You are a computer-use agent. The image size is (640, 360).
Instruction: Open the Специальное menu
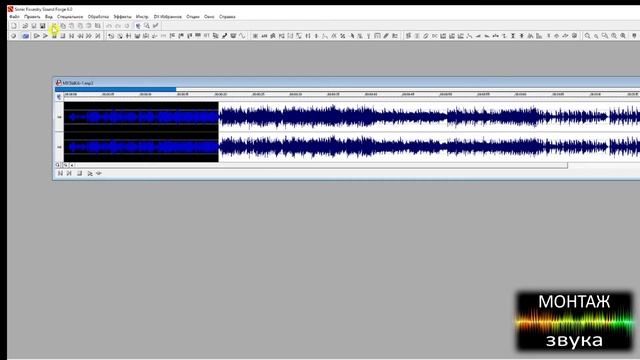[70, 17]
